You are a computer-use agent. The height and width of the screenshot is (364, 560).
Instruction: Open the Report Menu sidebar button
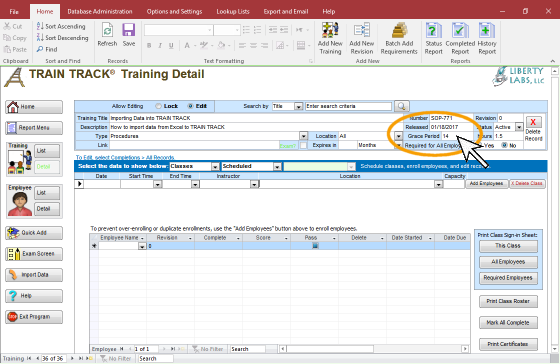tap(34, 128)
